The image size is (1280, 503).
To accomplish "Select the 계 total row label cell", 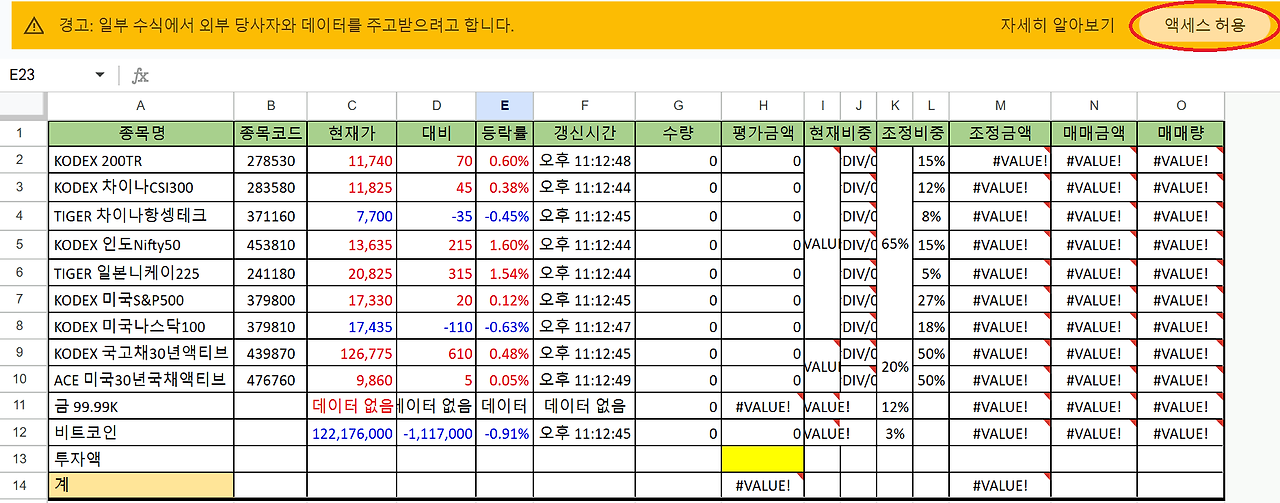I will (141, 485).
